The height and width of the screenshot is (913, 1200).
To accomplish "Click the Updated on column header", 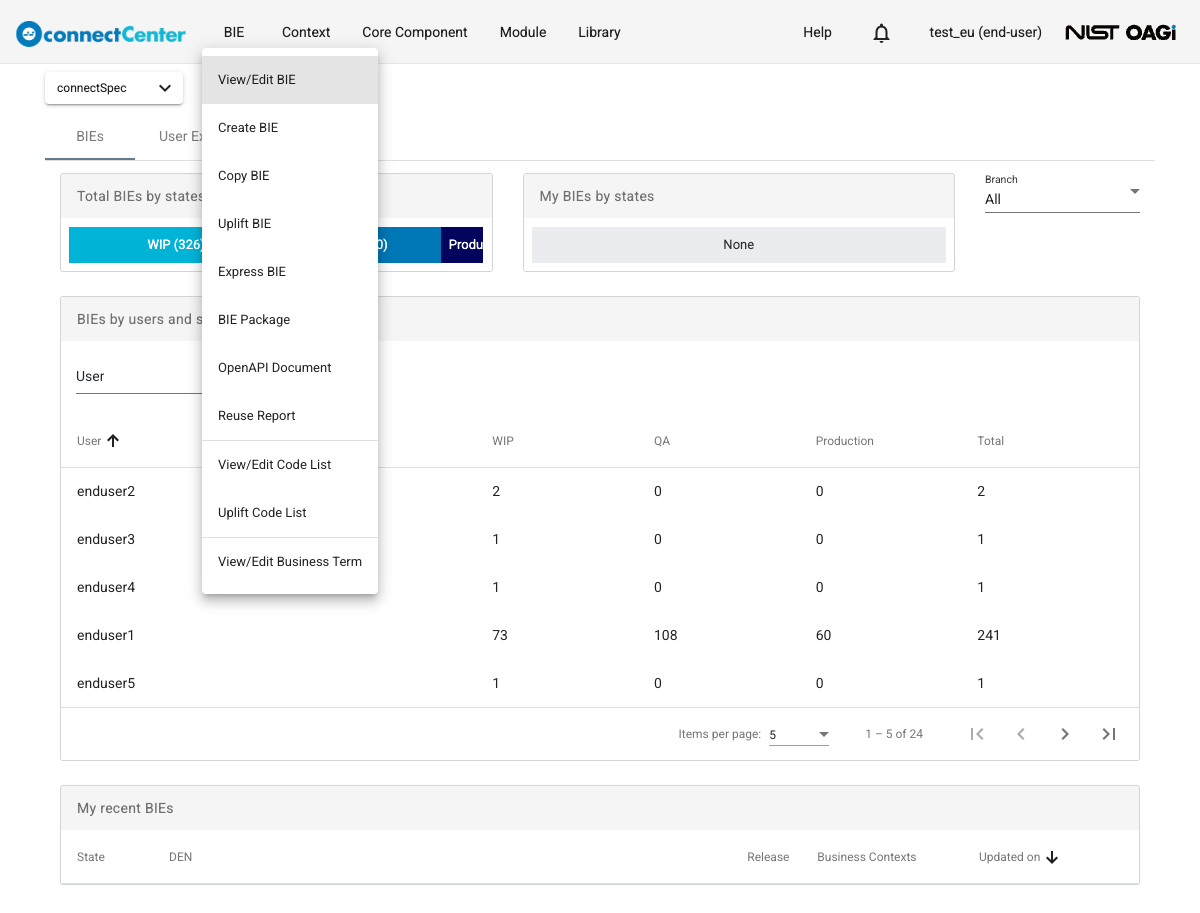I will pos(1010,857).
